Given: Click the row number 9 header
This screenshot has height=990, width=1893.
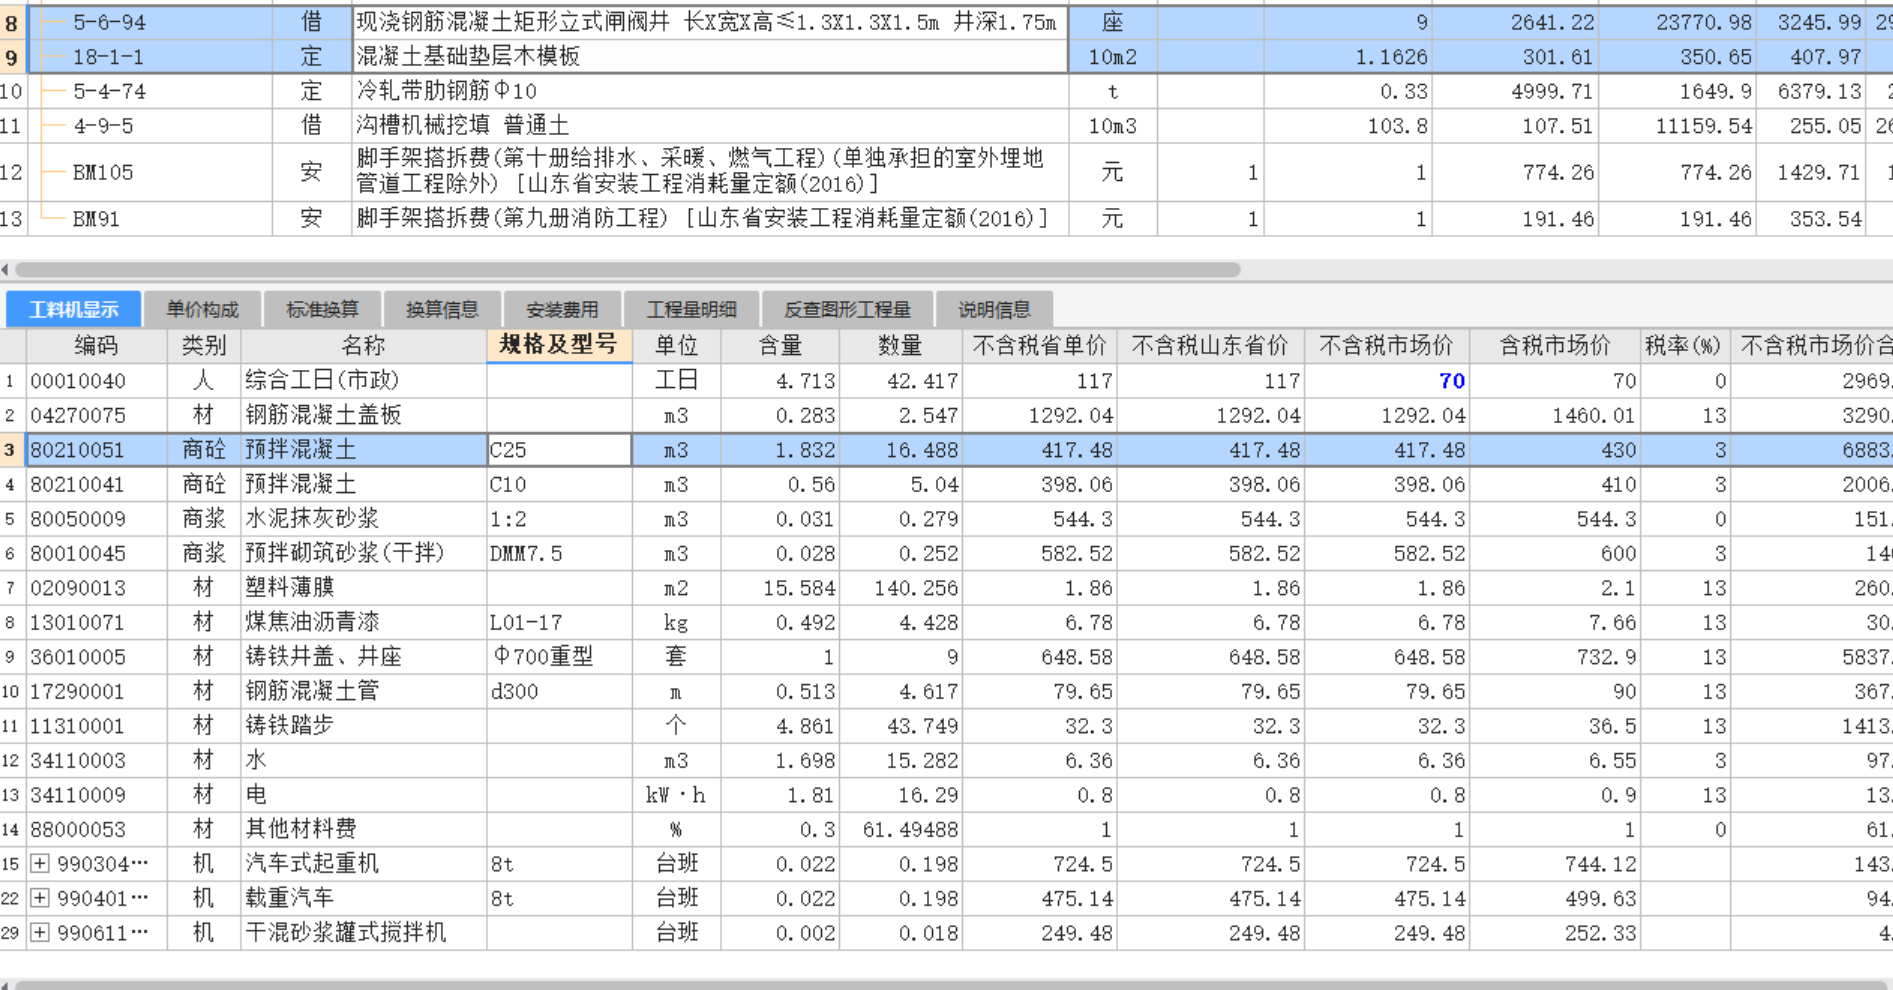Looking at the screenshot, I should [x=13, y=57].
